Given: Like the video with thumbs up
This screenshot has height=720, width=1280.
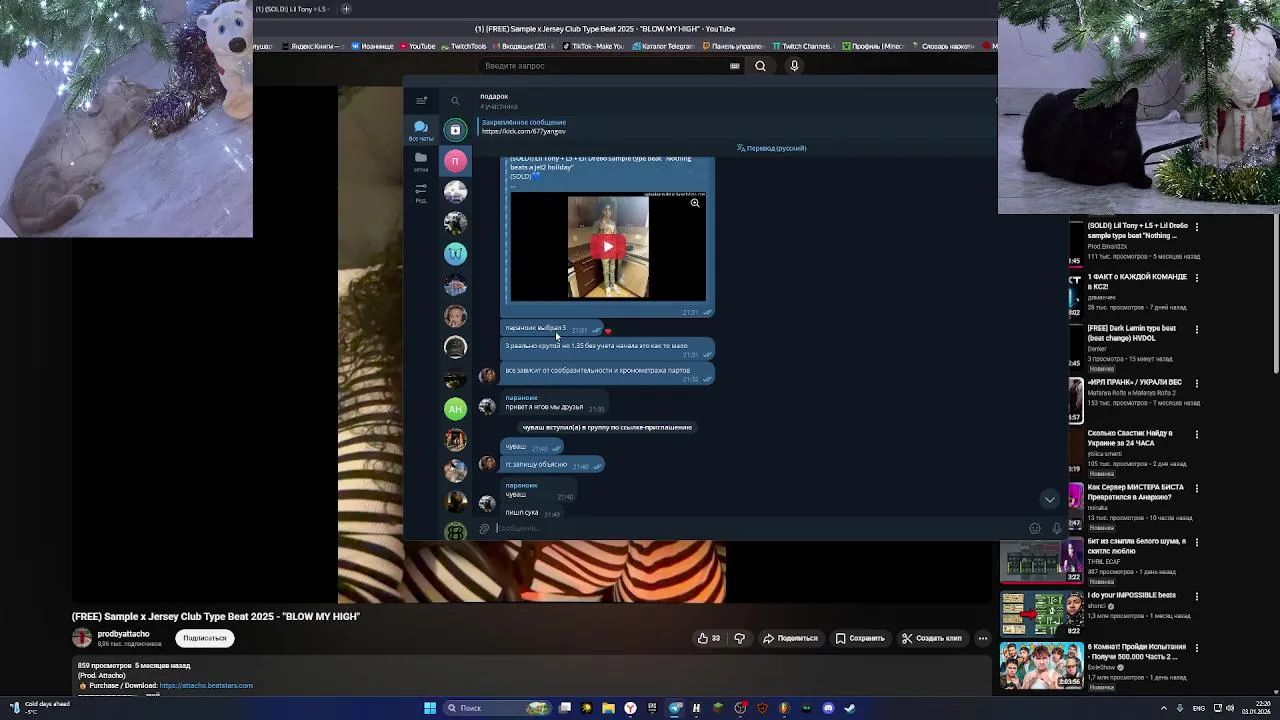Looking at the screenshot, I should [x=709, y=638].
